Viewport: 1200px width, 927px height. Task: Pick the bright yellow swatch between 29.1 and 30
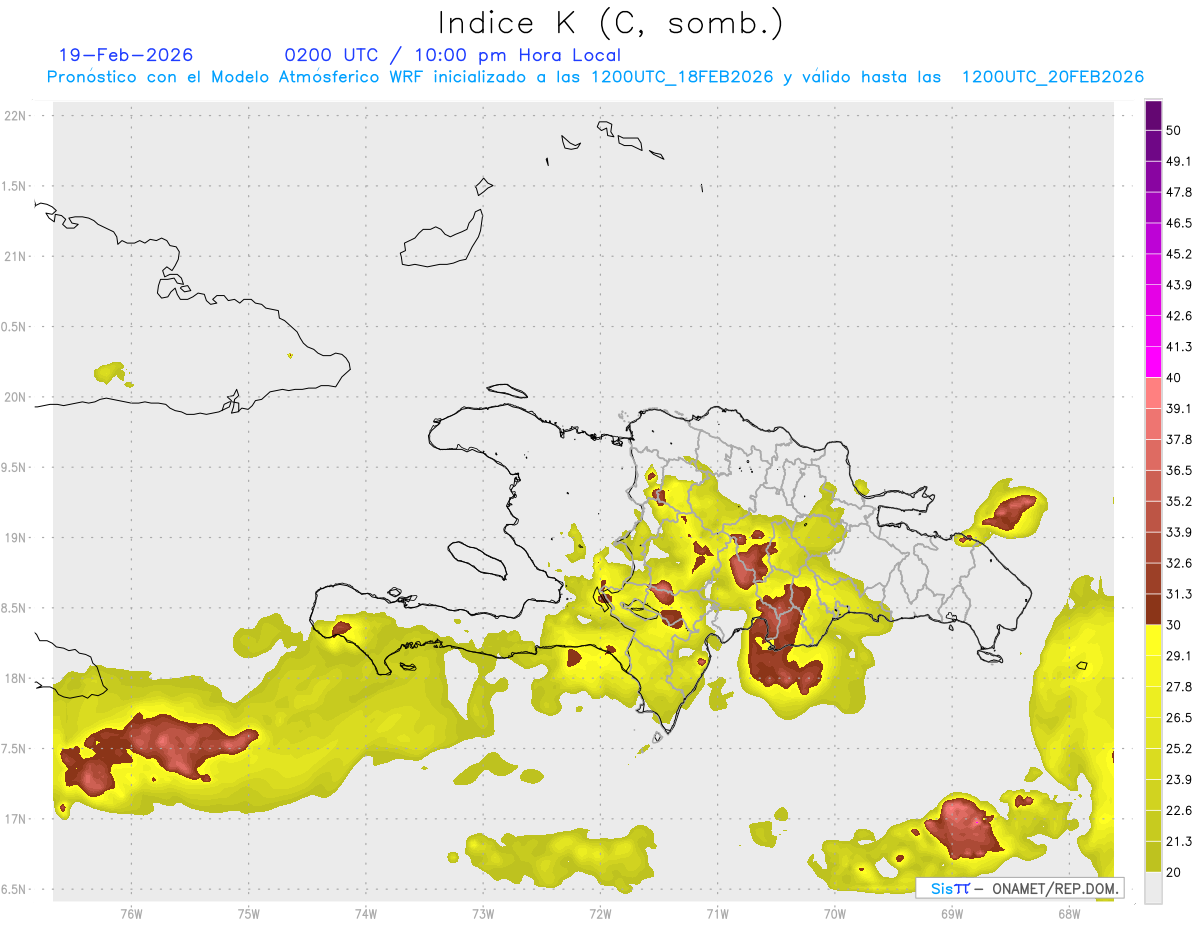tap(1153, 640)
